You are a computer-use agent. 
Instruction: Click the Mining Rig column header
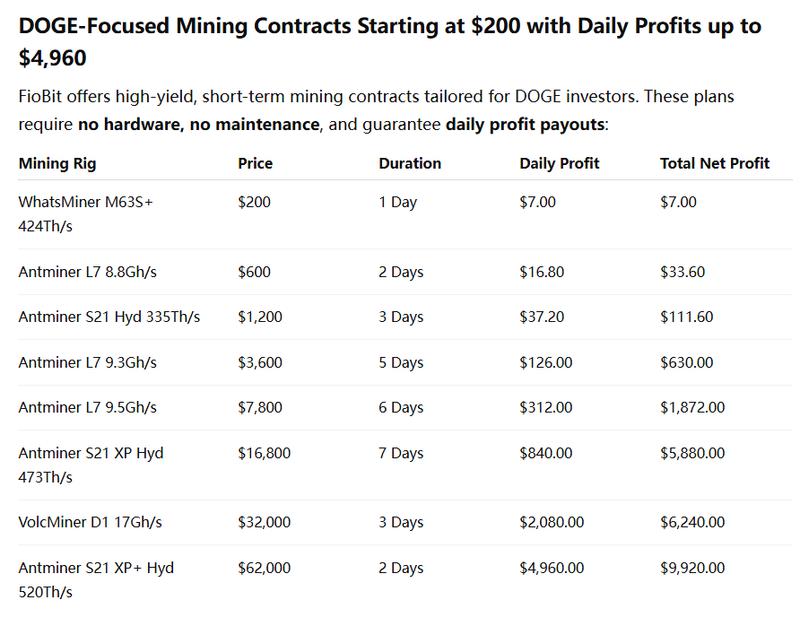coord(57,163)
